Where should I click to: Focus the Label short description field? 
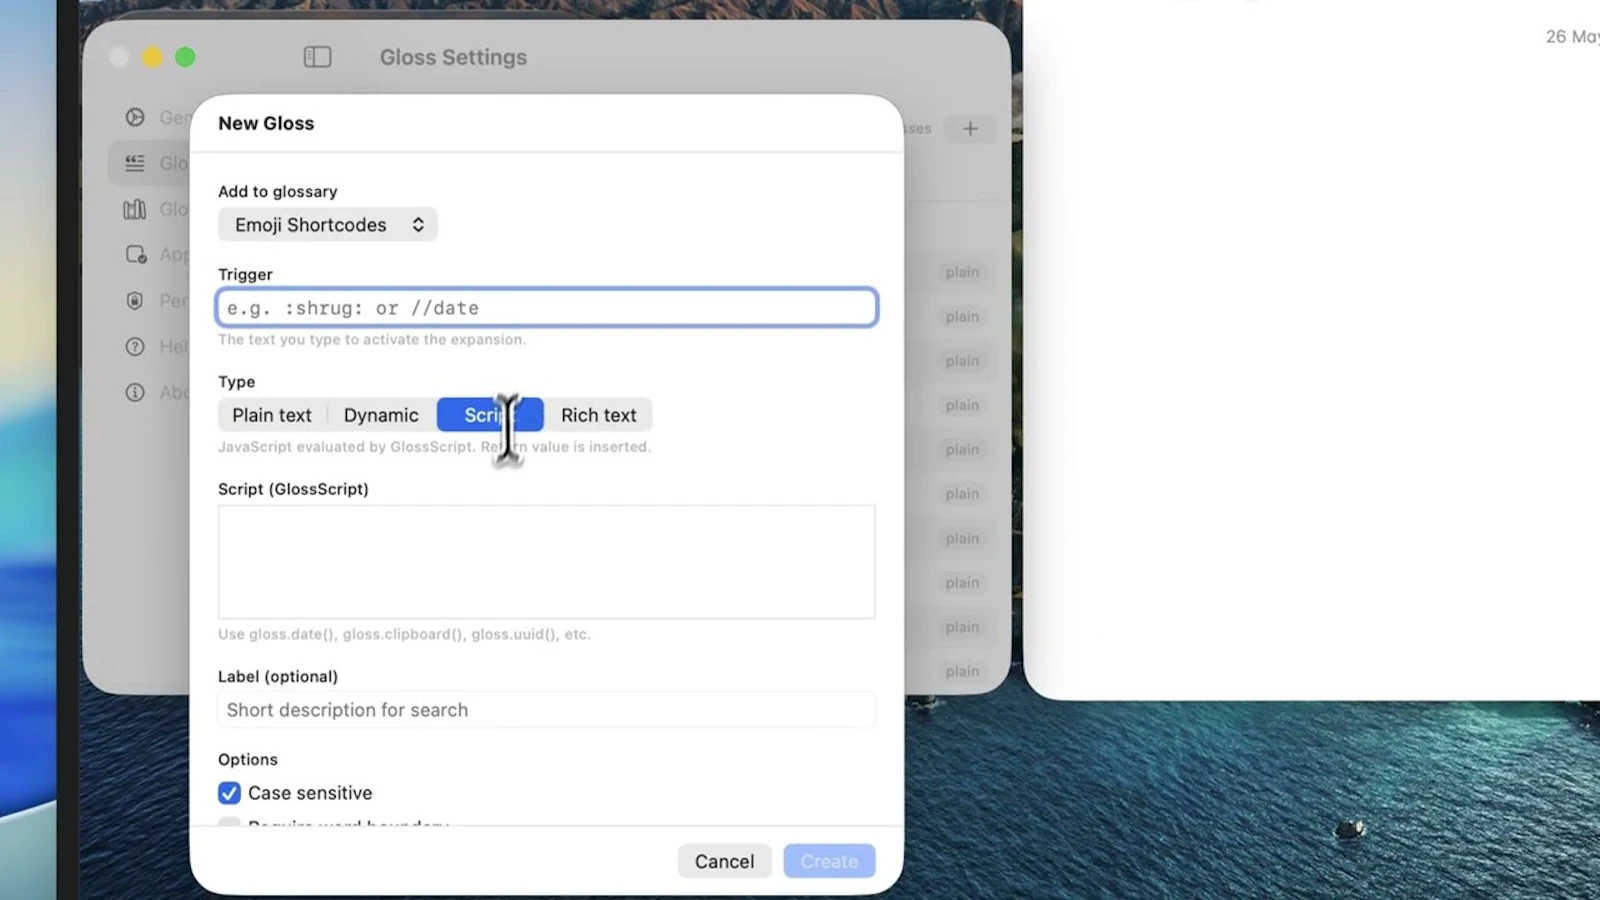547,710
